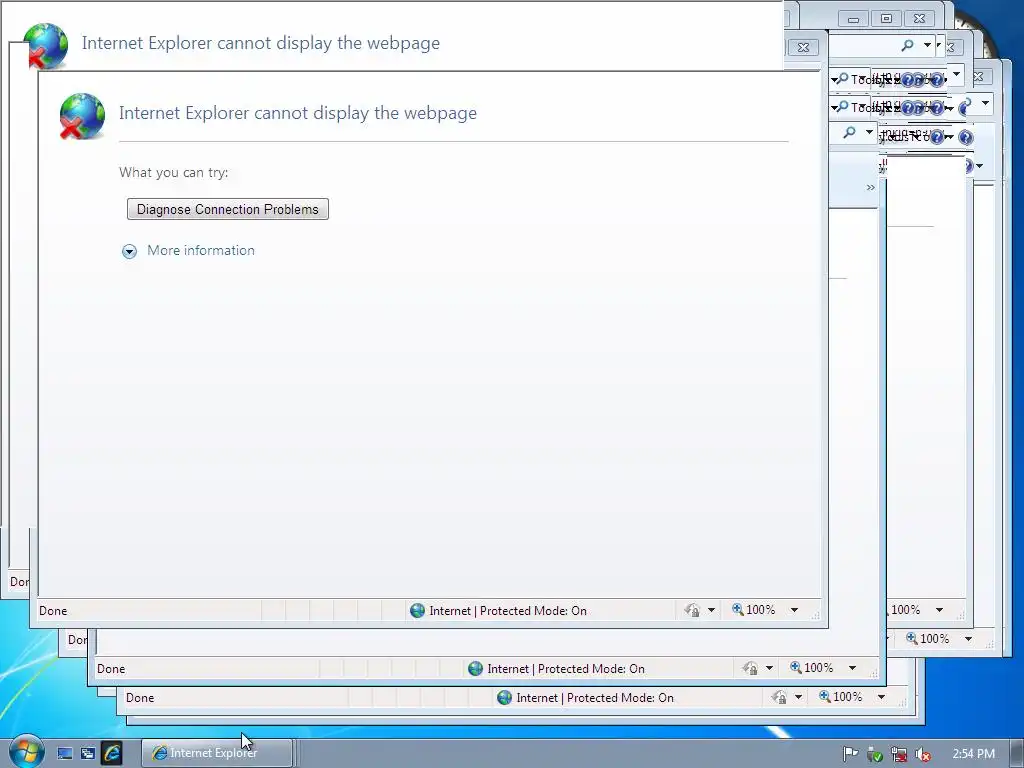The image size is (1024, 768).
Task: Maximize the topmost rear Internet Explorer window
Action: [886, 19]
